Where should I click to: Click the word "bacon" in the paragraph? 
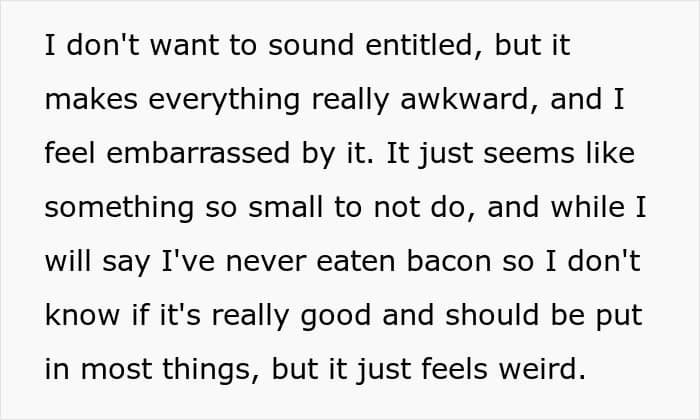click(449, 261)
